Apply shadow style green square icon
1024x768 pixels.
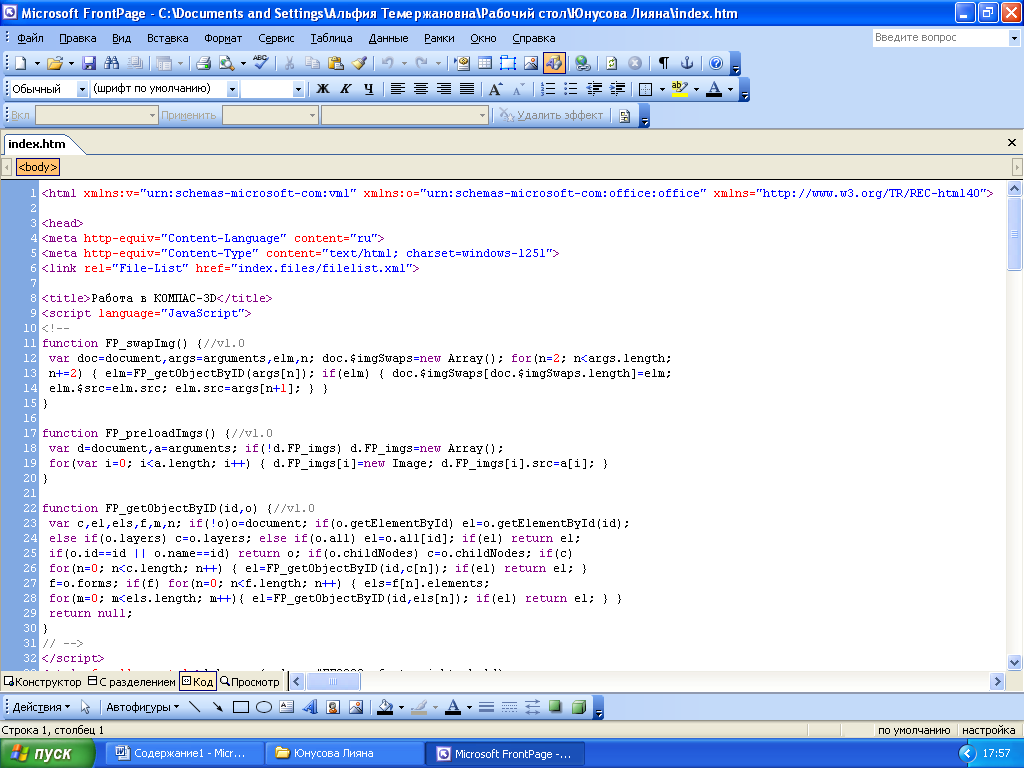[x=555, y=707]
